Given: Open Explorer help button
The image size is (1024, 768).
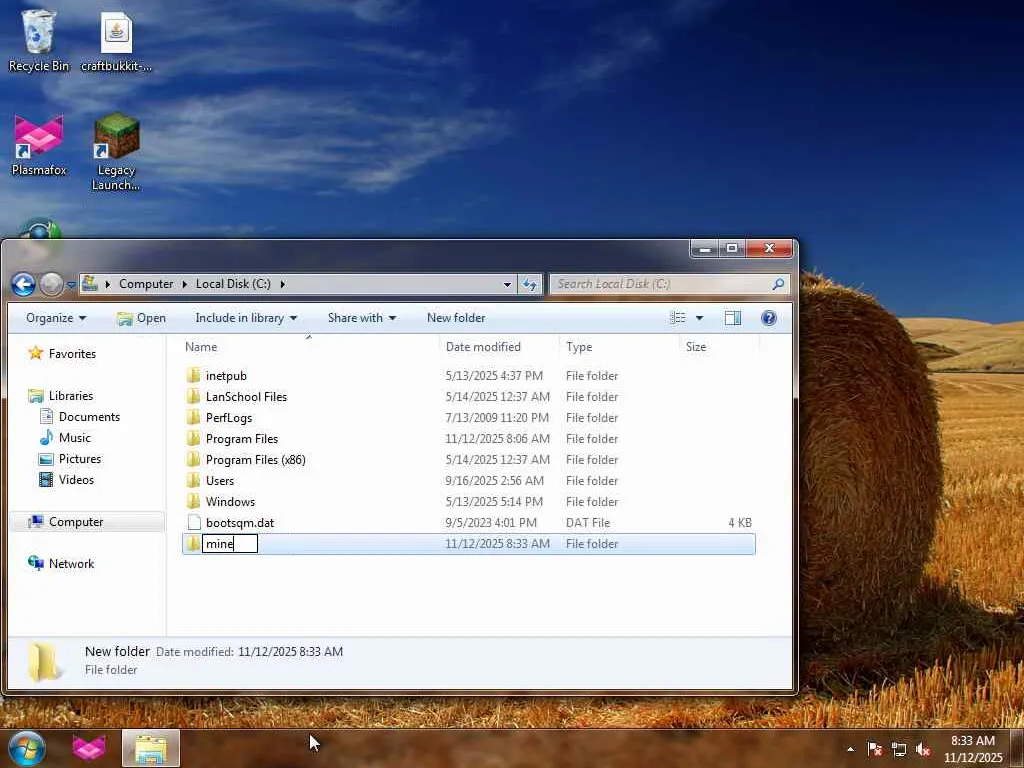Looking at the screenshot, I should 769,318.
